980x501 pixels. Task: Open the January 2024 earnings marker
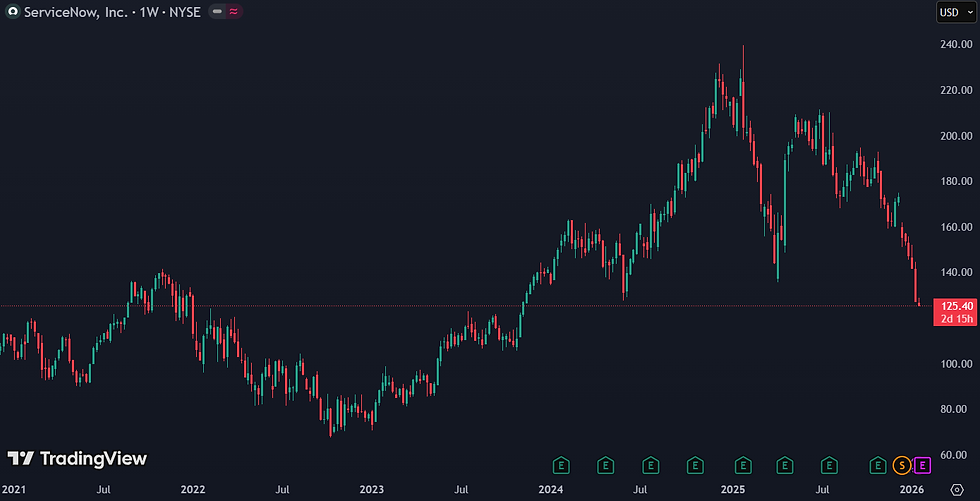click(561, 465)
